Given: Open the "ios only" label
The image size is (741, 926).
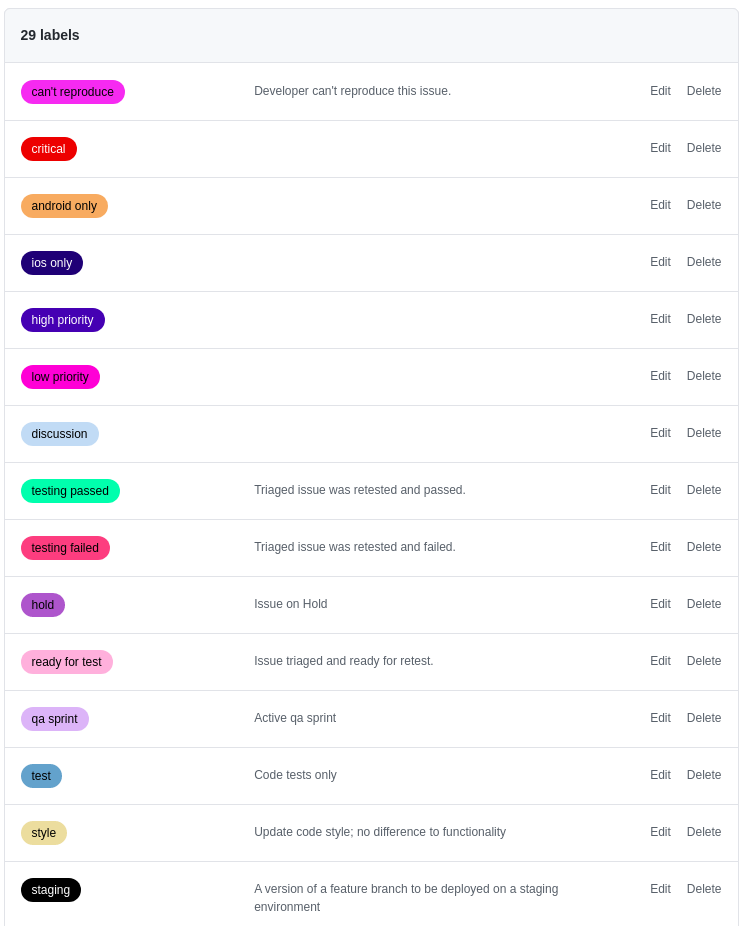Looking at the screenshot, I should tap(51, 262).
